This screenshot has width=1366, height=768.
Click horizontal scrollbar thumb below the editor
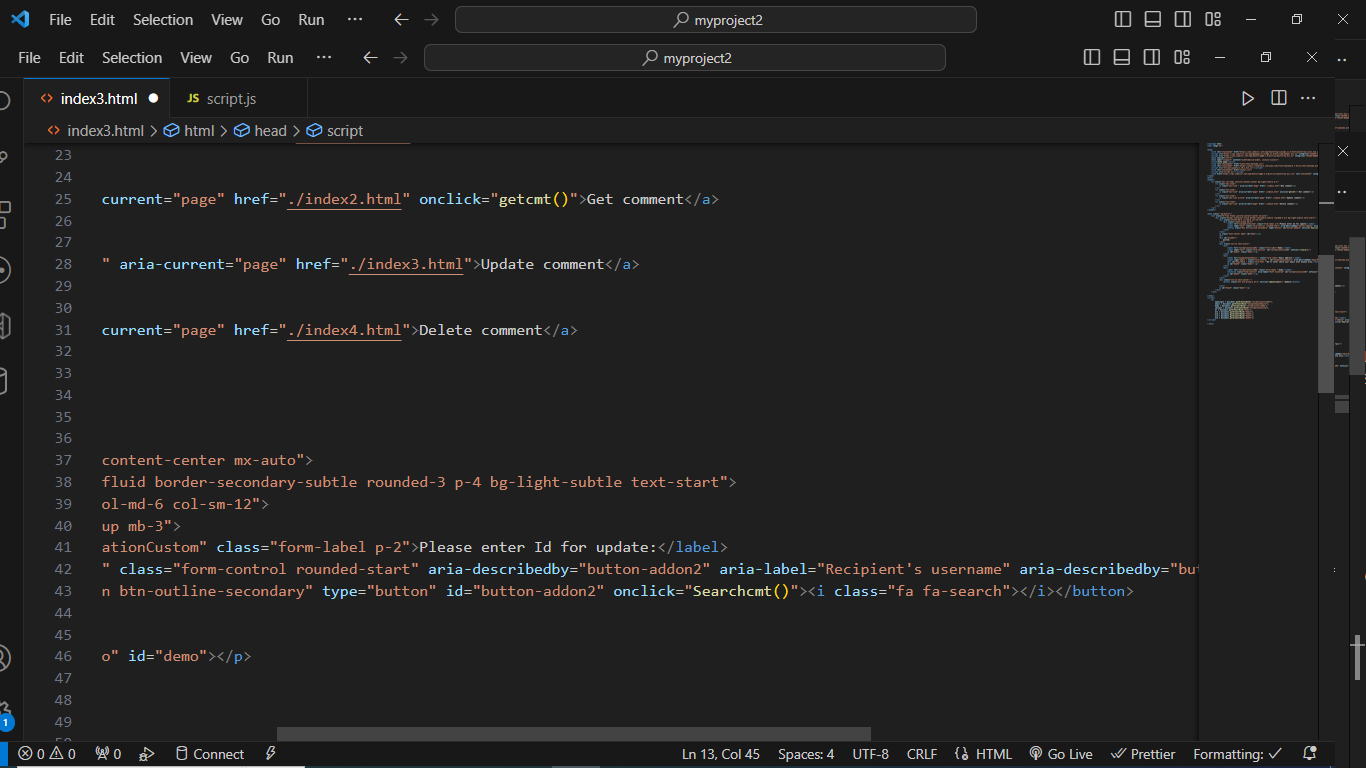pos(574,734)
